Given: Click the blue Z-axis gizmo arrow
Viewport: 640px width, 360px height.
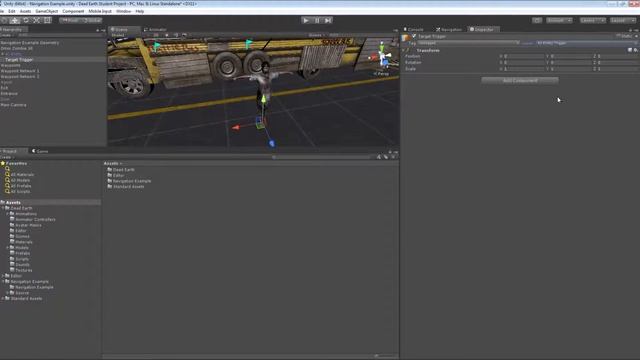Looking at the screenshot, I should (x=272, y=143).
